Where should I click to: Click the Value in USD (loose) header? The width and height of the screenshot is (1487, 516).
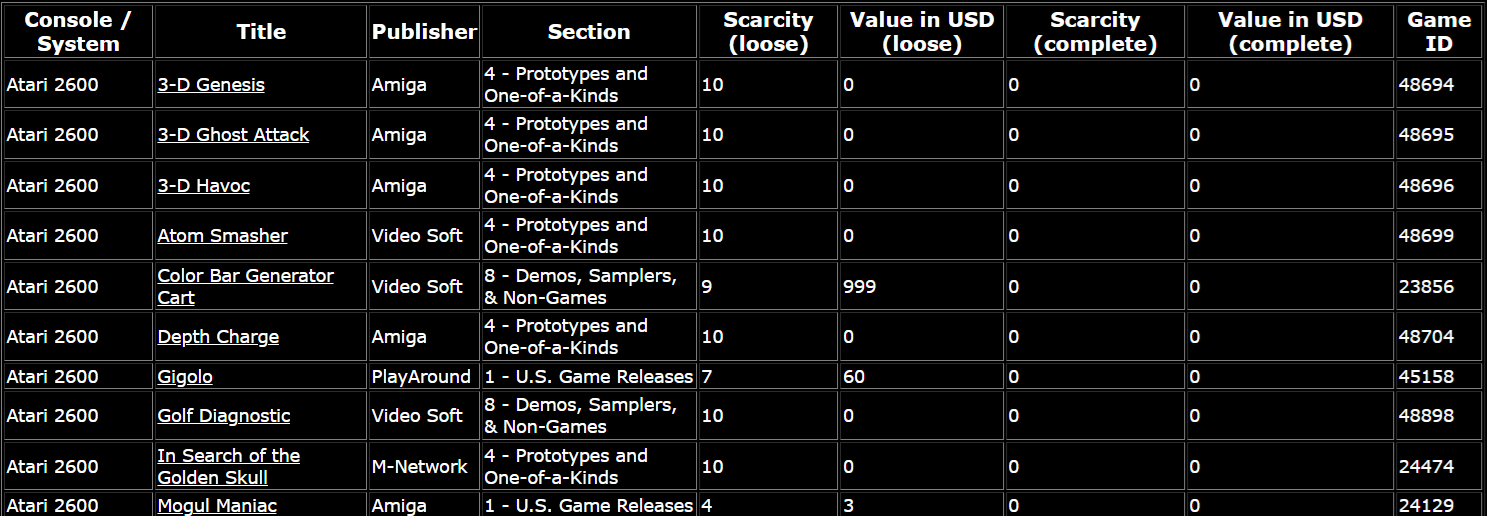click(x=921, y=32)
